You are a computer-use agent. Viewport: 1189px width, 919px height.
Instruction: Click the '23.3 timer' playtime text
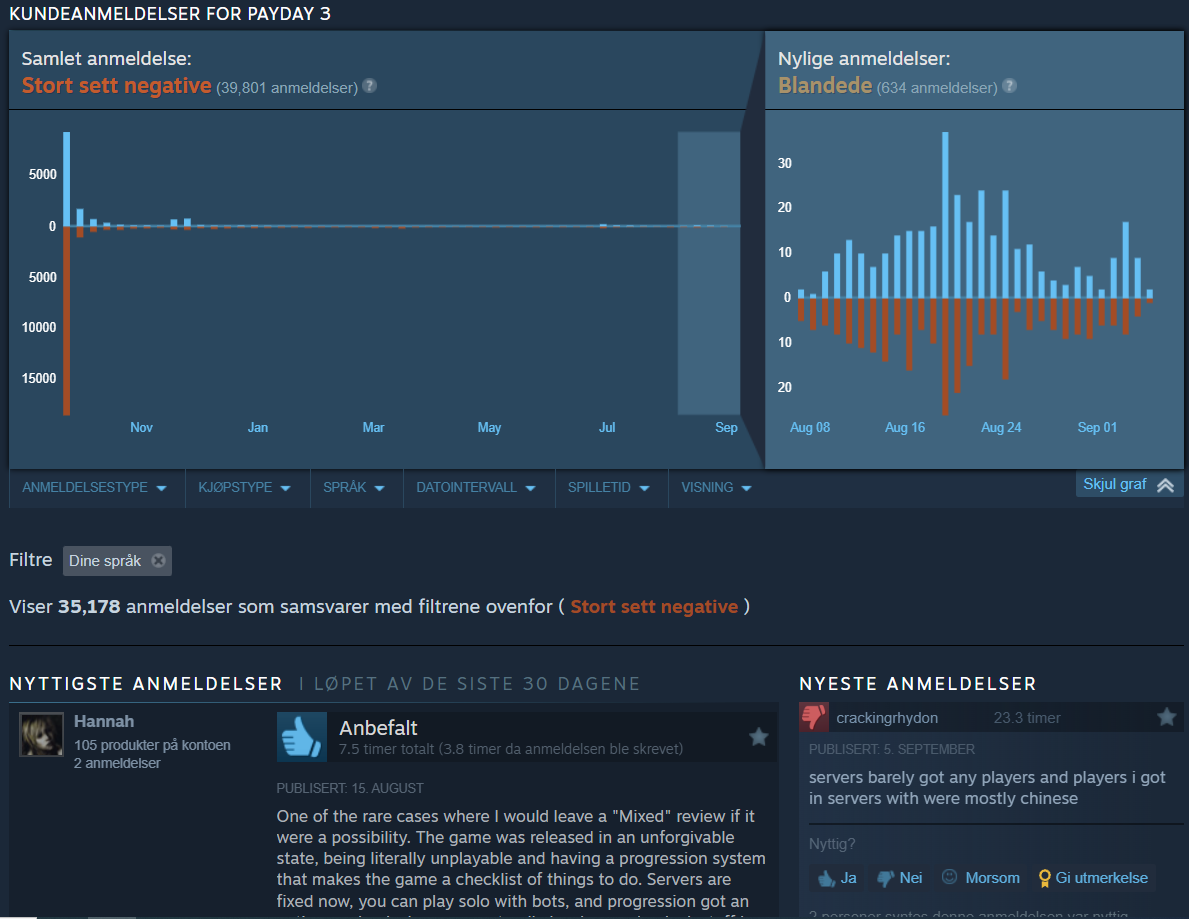click(1027, 717)
